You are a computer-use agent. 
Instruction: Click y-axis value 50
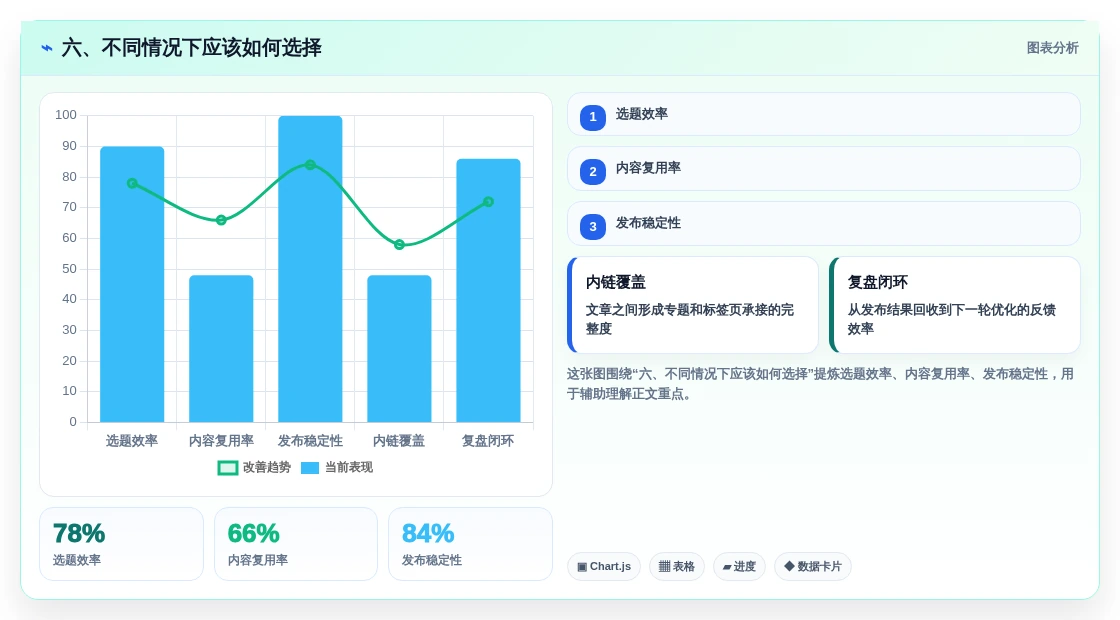coord(69,269)
